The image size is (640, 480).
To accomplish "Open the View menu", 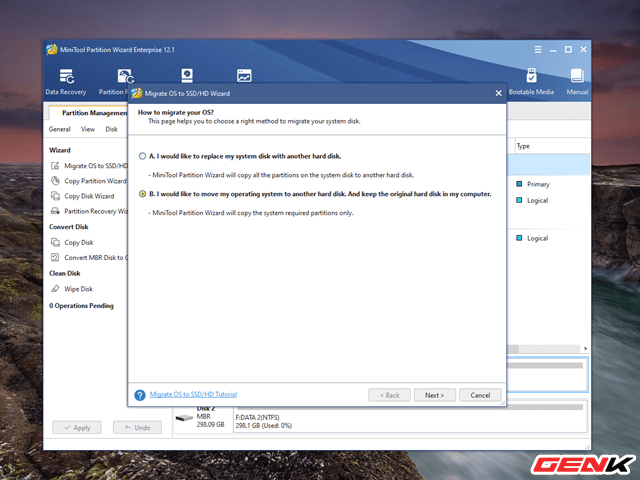I will [88, 129].
